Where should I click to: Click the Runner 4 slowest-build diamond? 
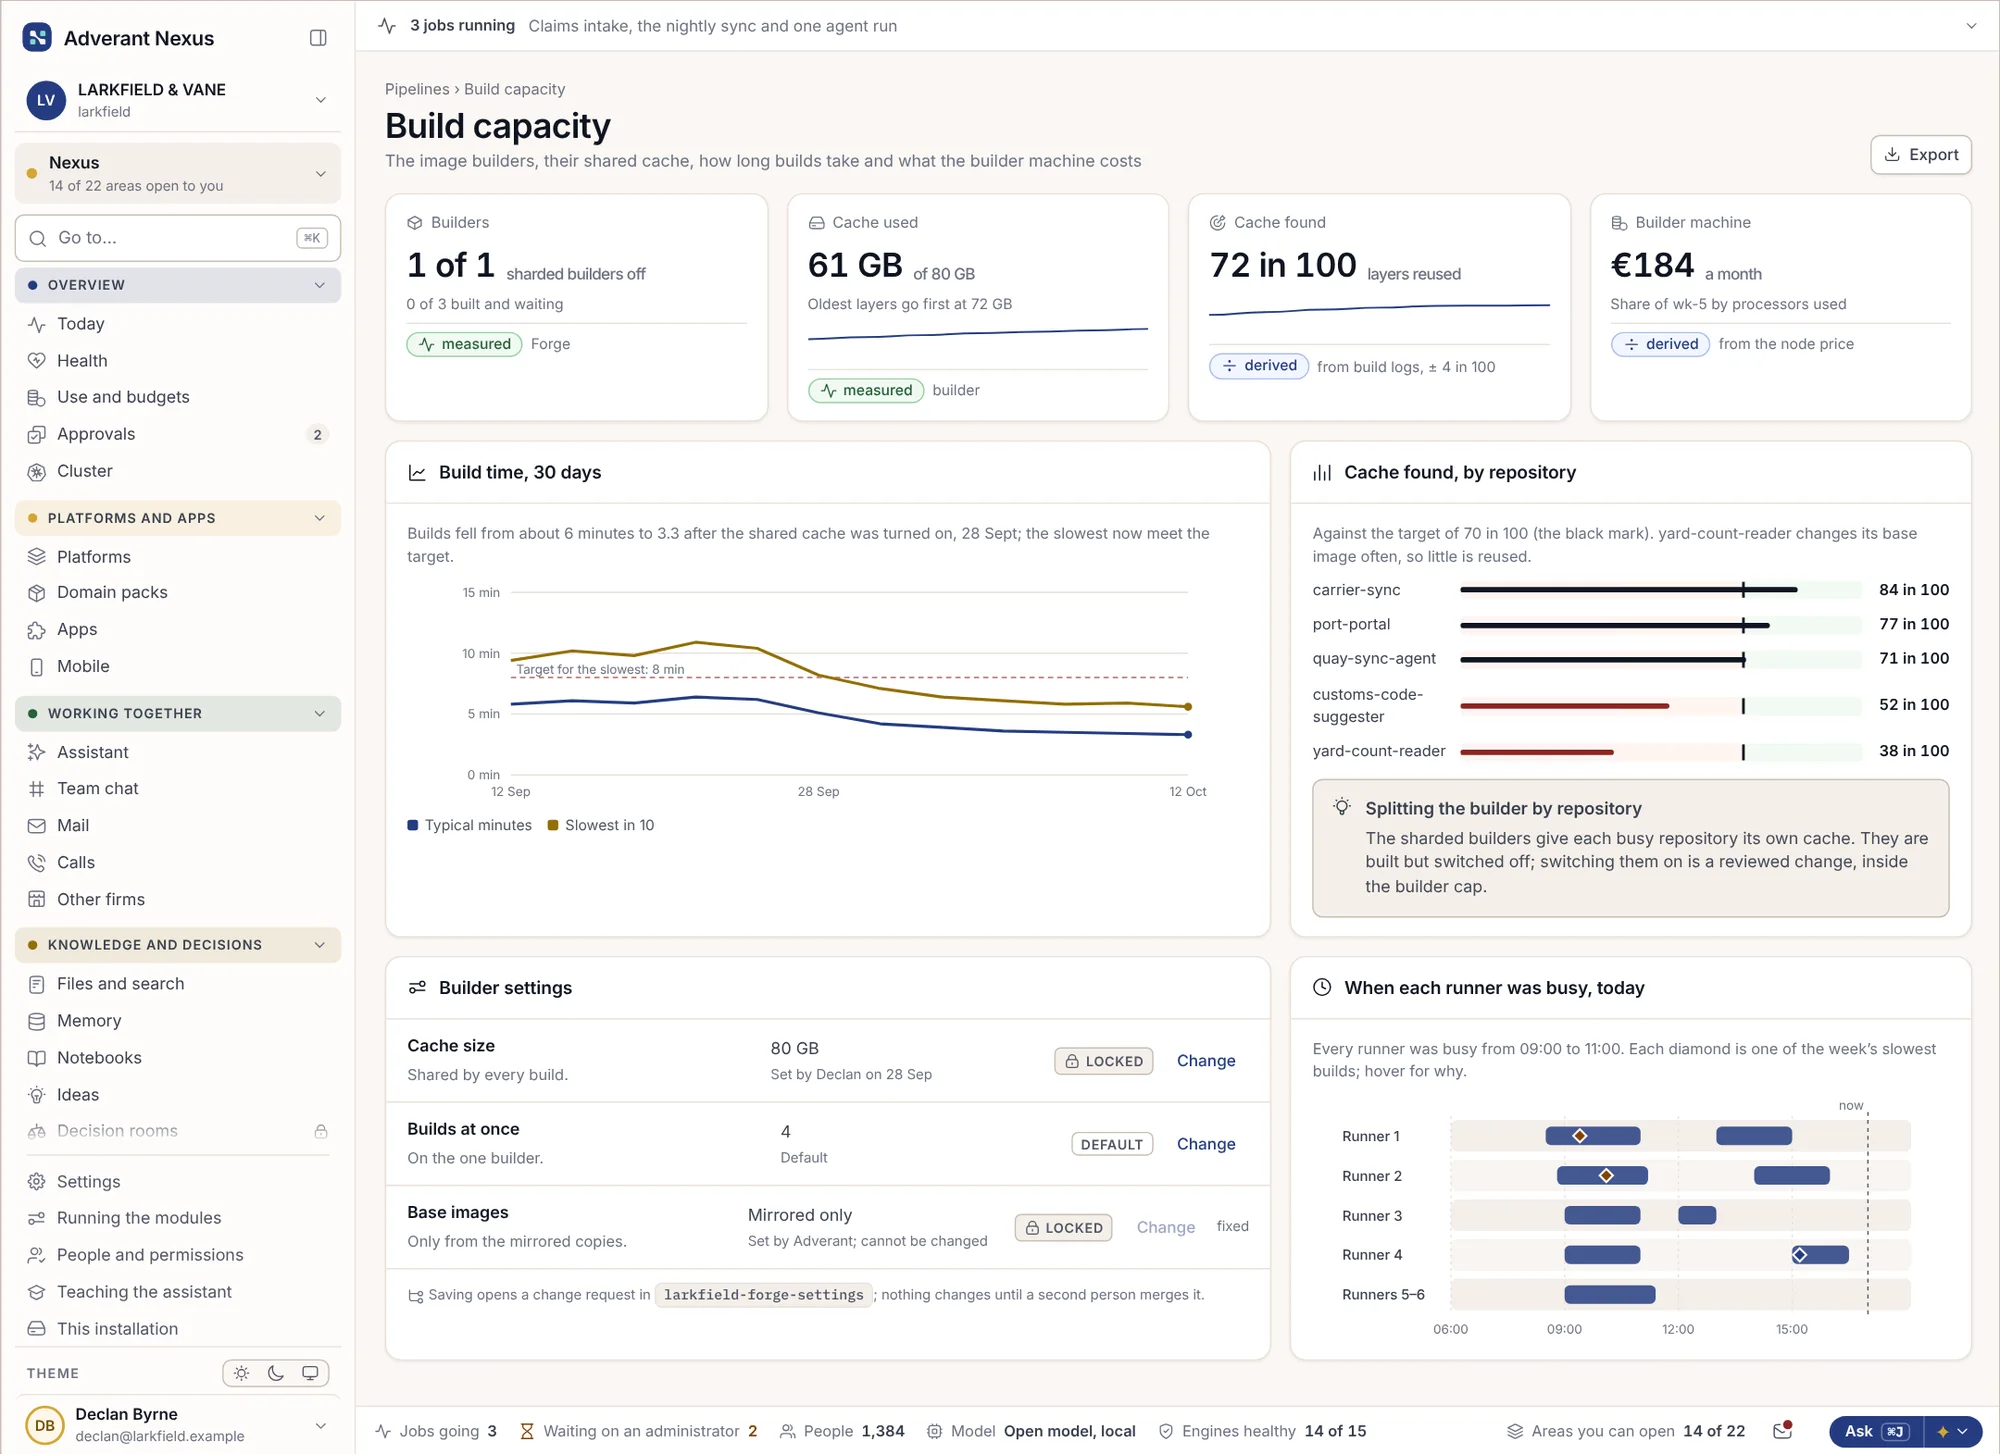(1800, 1255)
